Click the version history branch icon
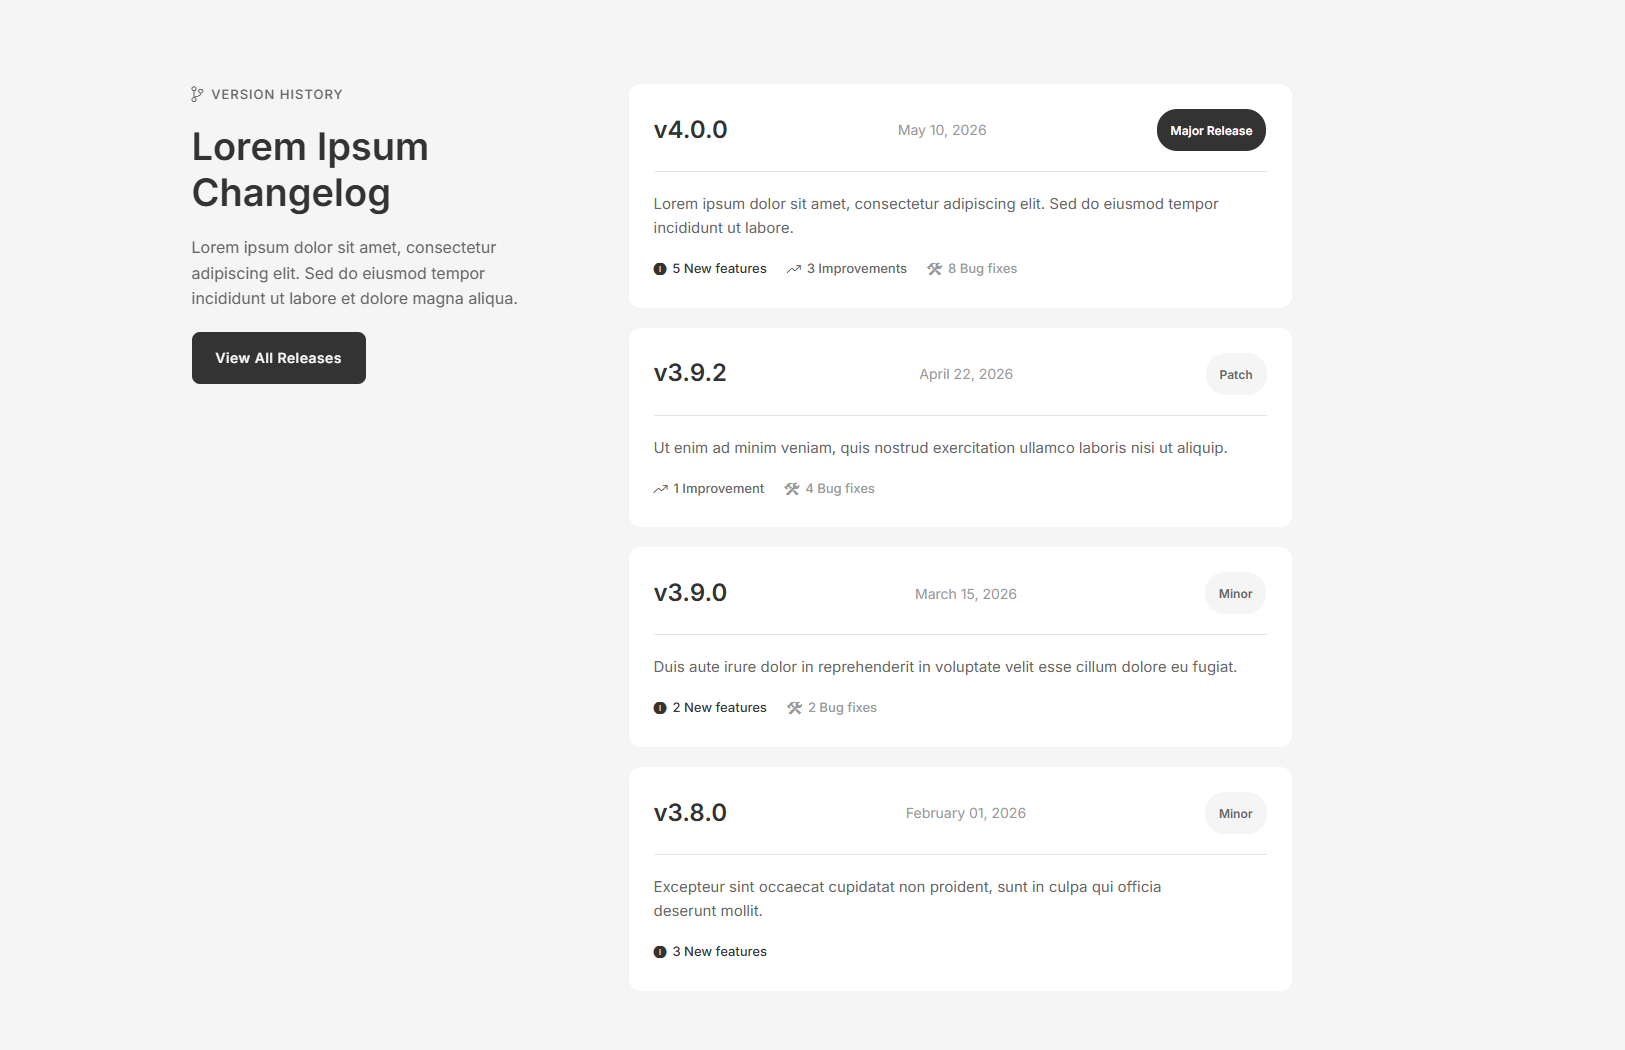This screenshot has width=1625, height=1050. click(x=197, y=94)
